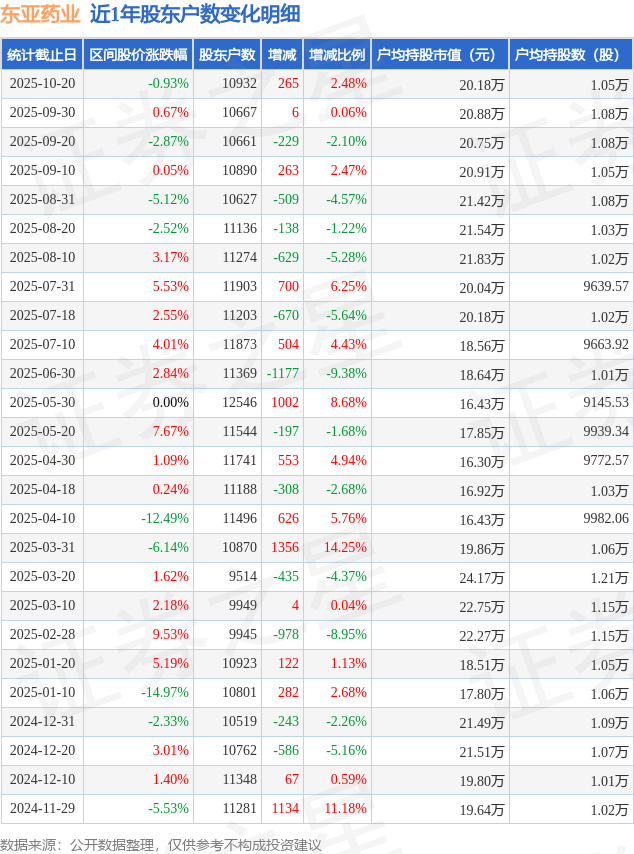Screen dimensions: 634x854
Task: Select the 14.25% change ratio cell
Action: click(345, 548)
